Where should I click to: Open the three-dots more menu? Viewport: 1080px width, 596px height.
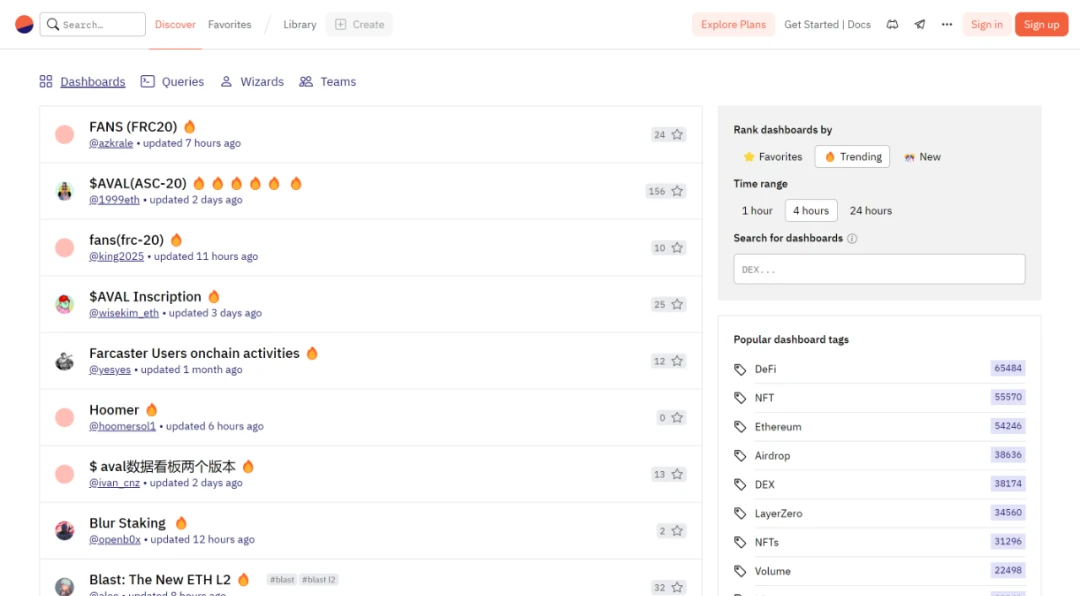pos(946,24)
